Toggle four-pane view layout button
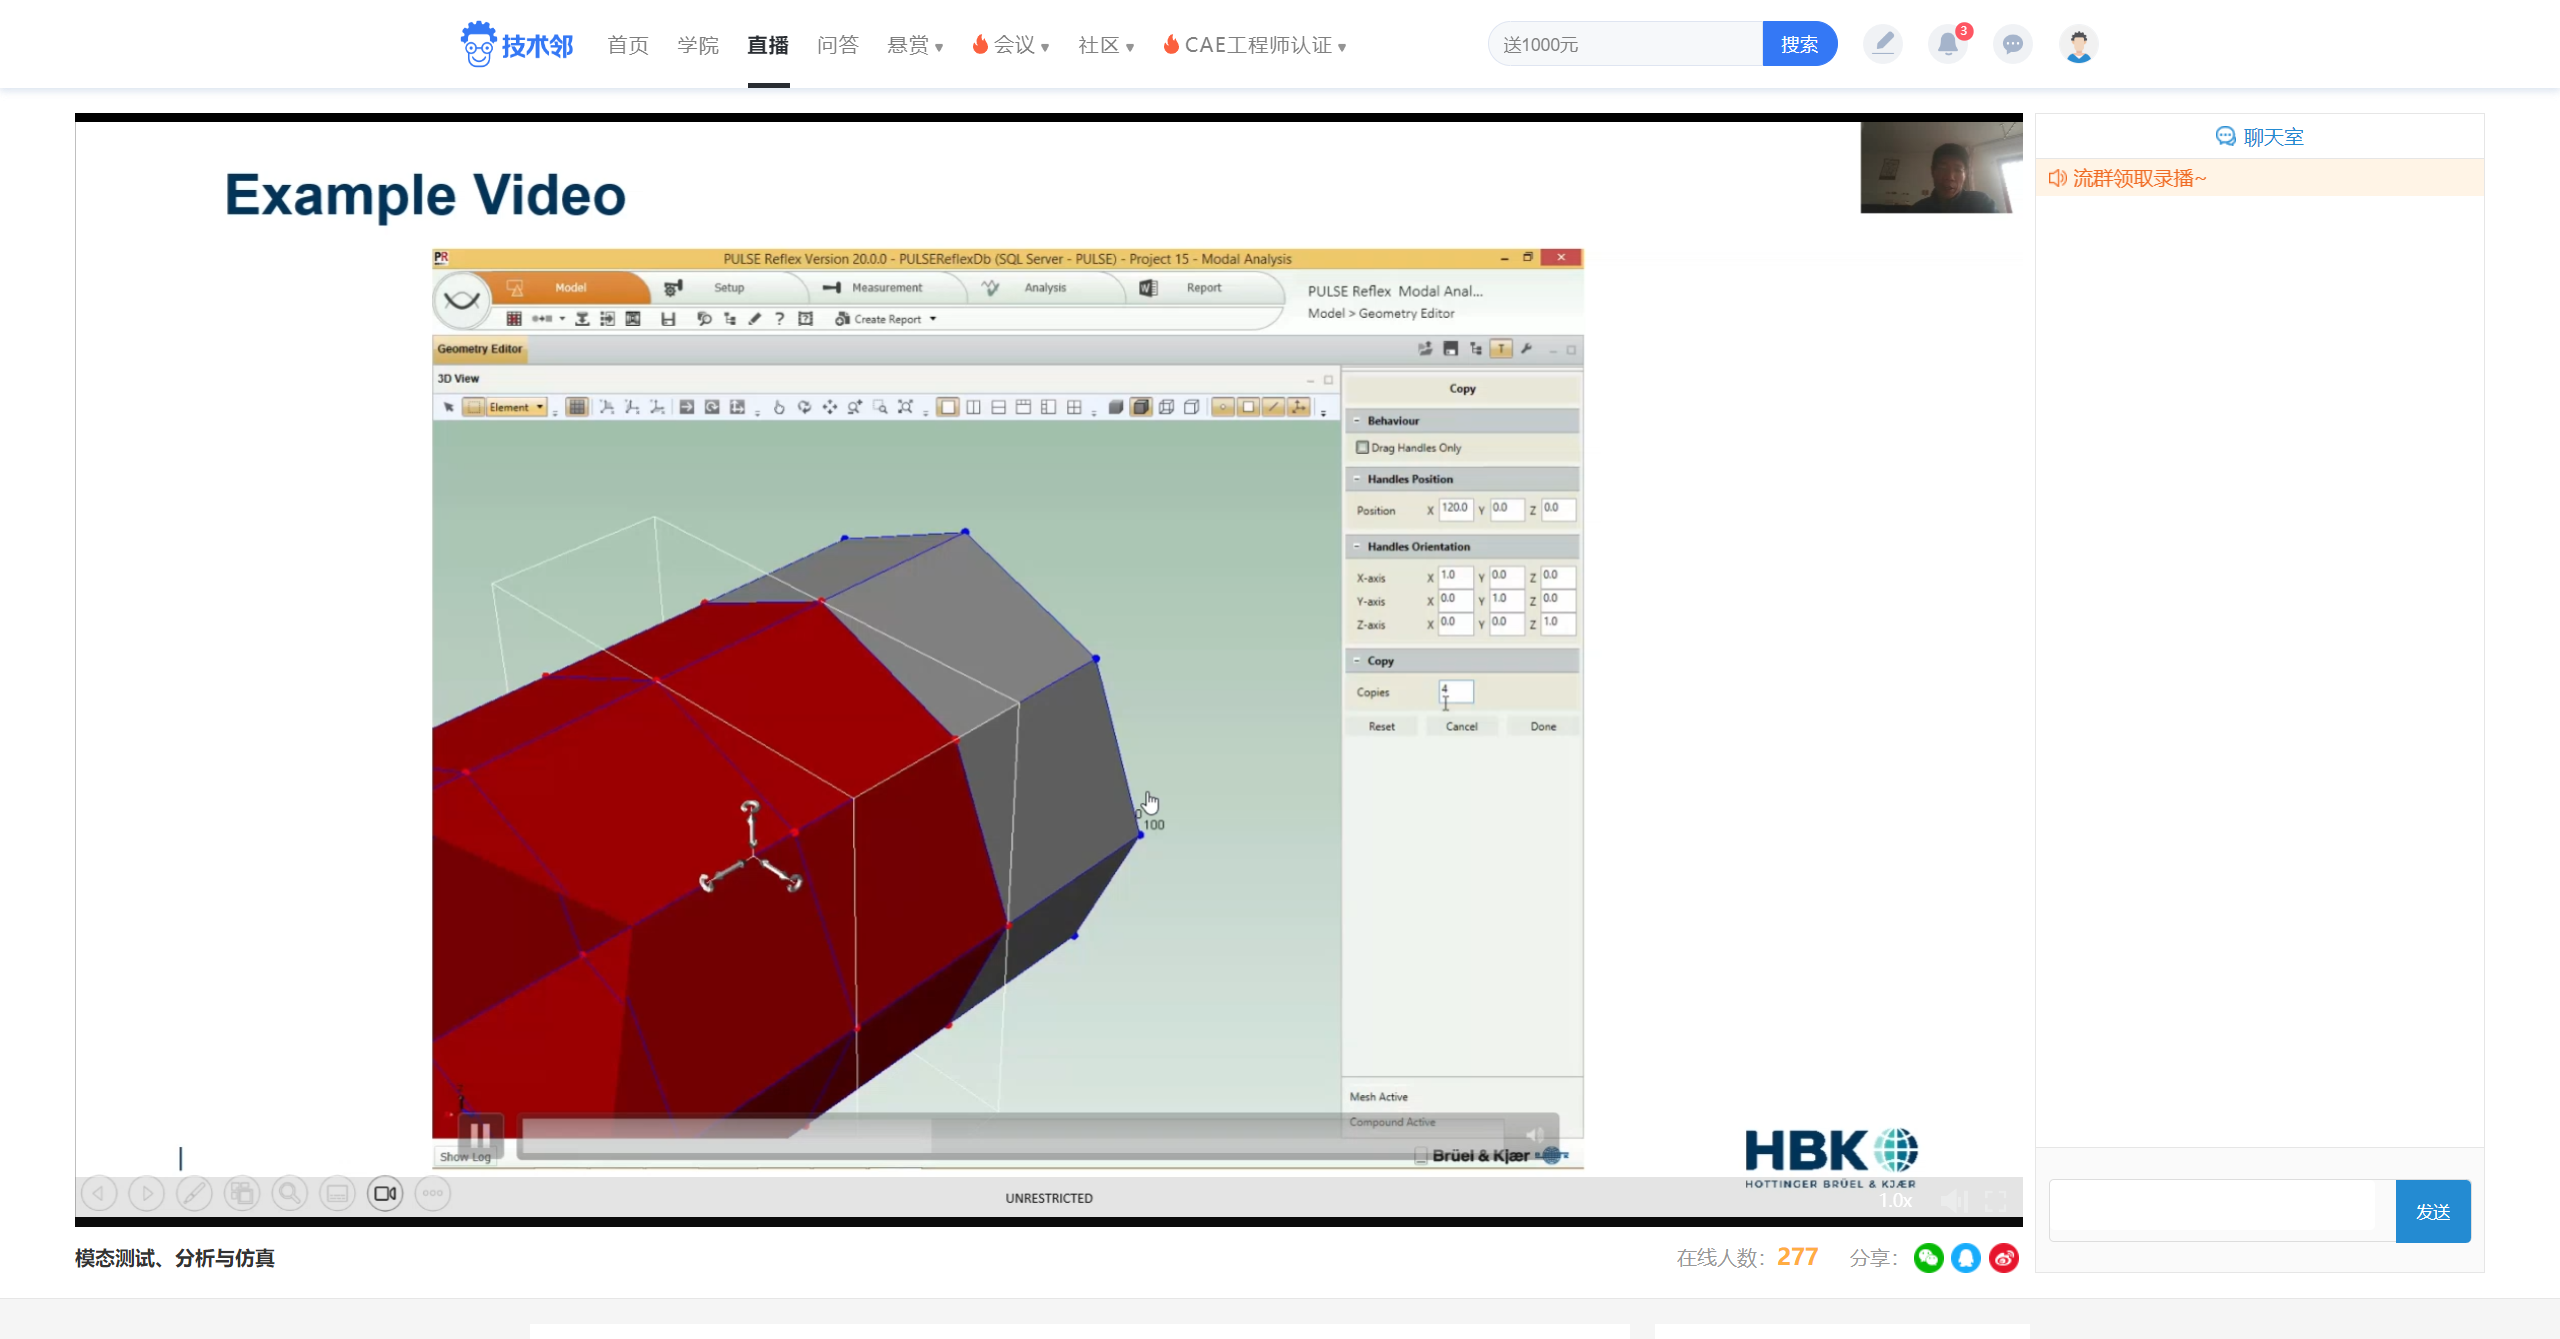Screen dimensions: 2560x1339 coord(1074,407)
